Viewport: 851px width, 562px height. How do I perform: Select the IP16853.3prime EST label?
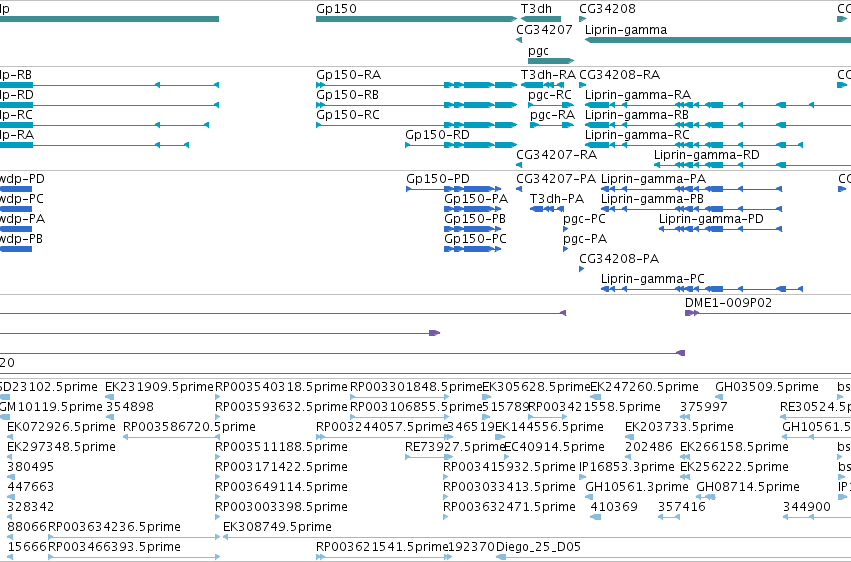pos(627,468)
